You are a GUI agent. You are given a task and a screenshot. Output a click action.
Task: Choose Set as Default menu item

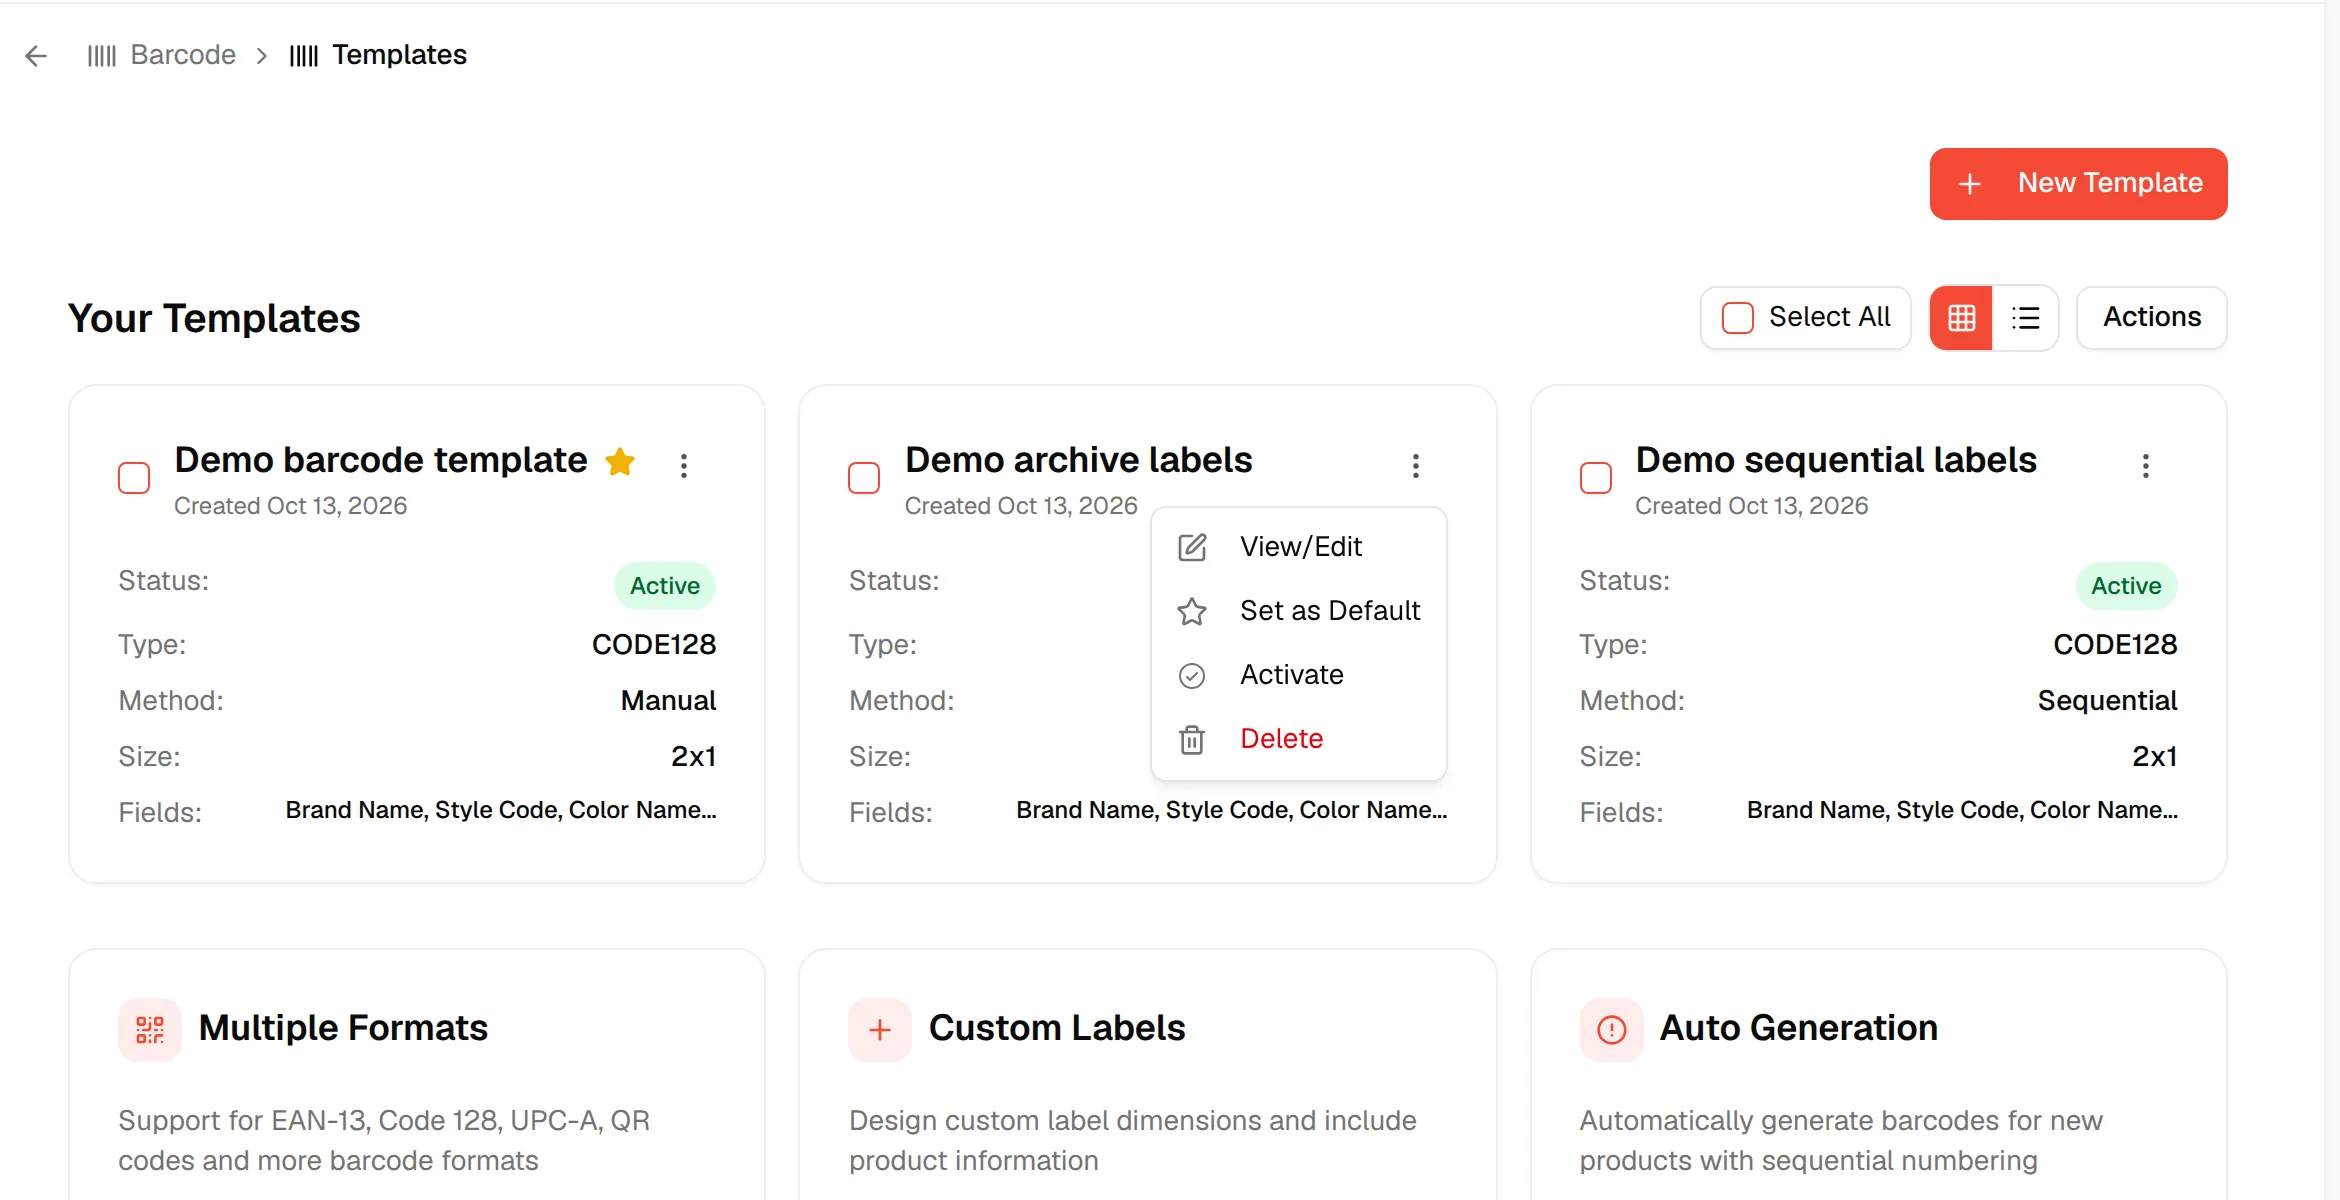[x=1299, y=611]
